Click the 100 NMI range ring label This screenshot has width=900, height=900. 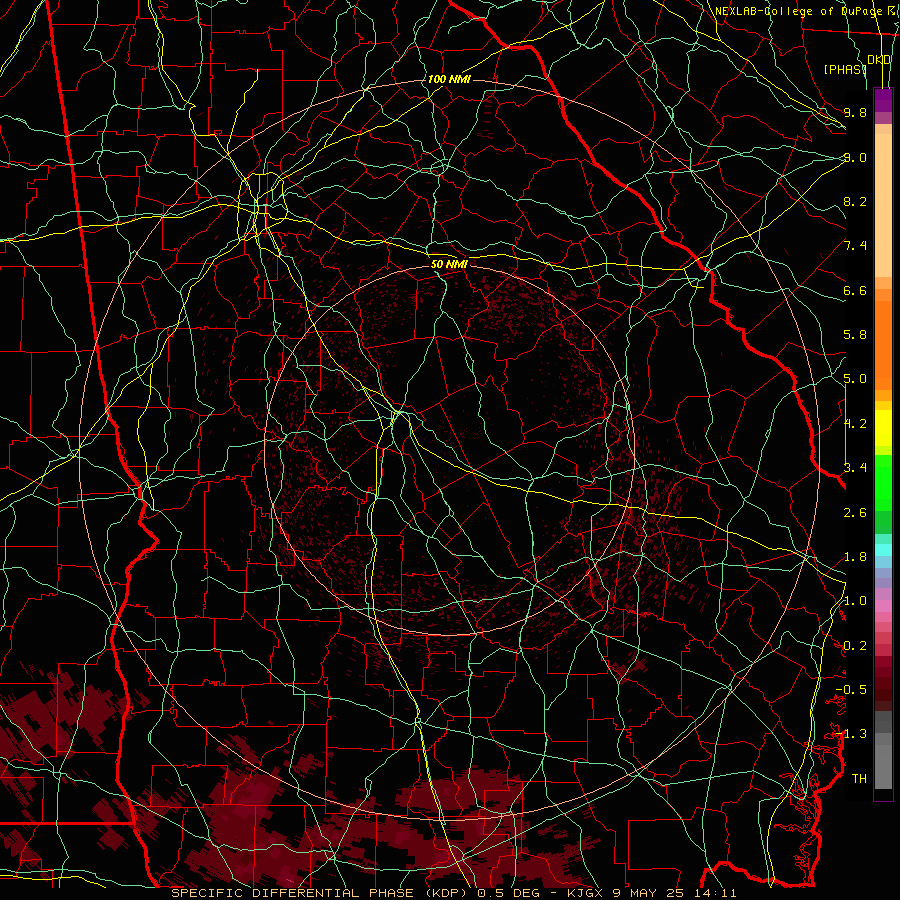click(449, 79)
